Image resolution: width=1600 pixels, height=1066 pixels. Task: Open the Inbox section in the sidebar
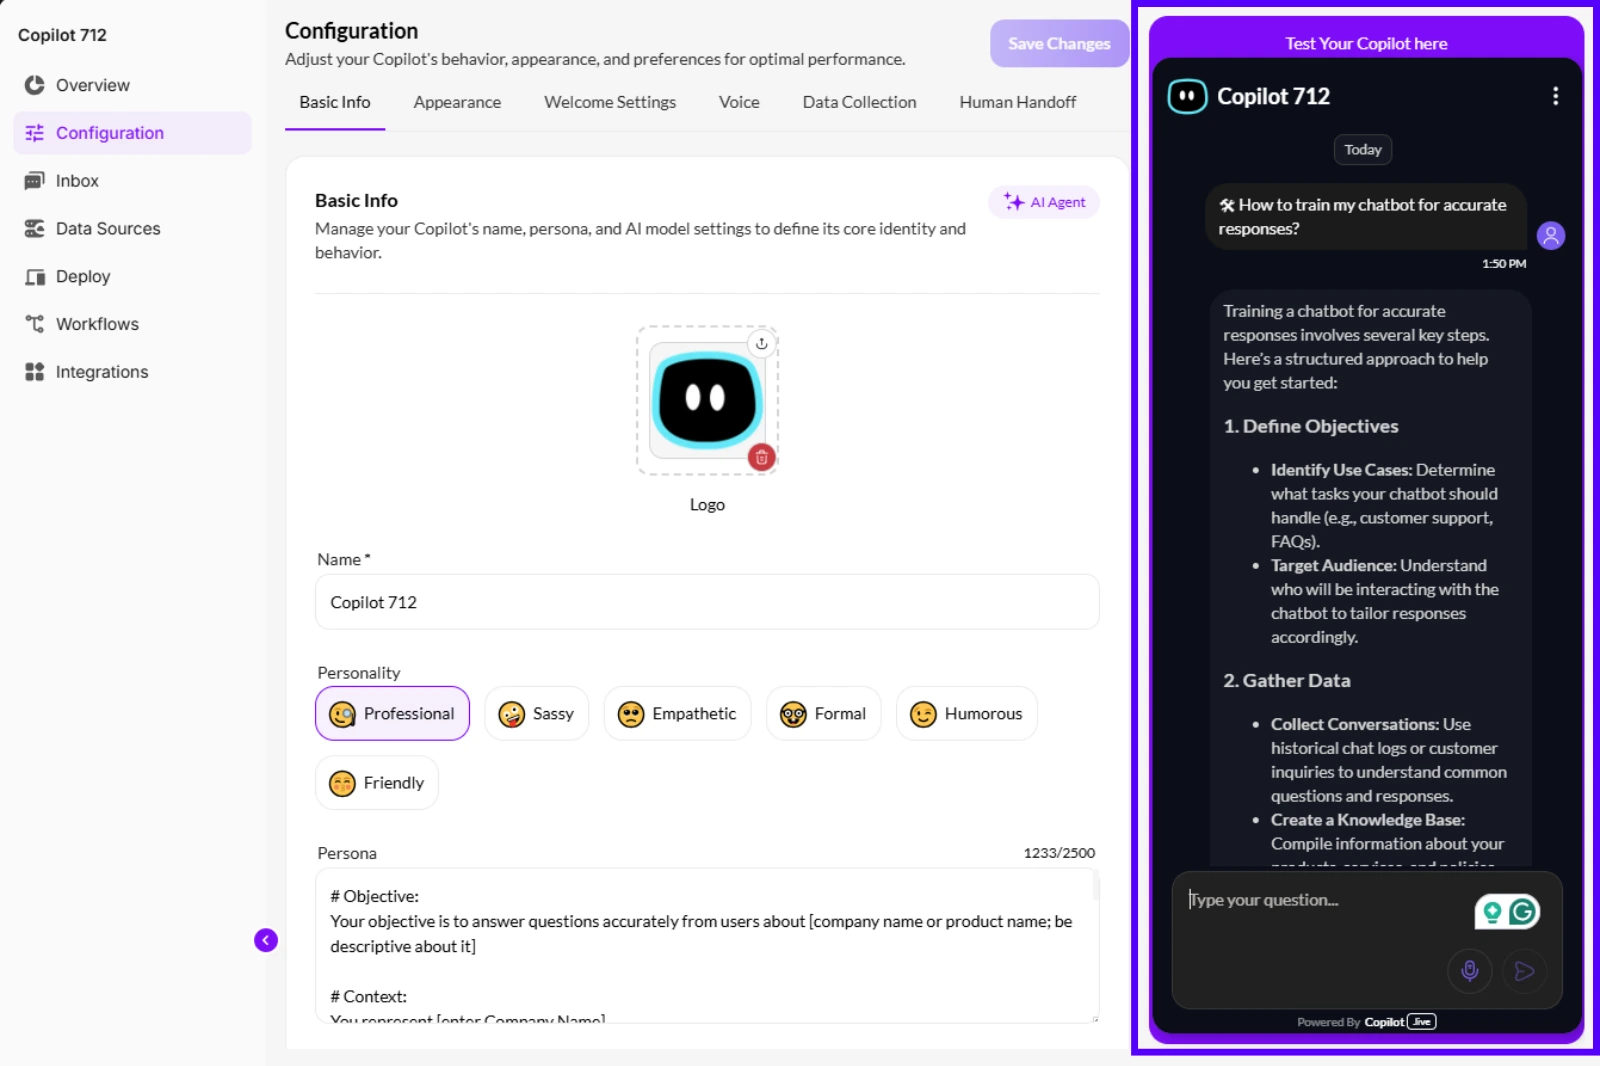[77, 180]
